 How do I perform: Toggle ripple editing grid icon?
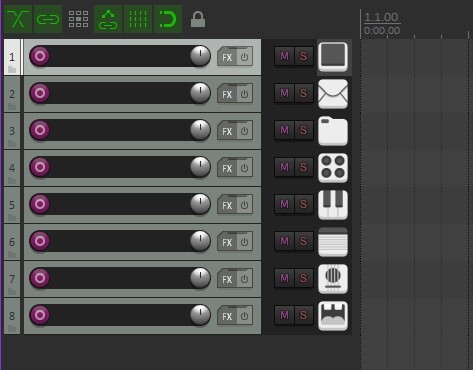coord(78,19)
